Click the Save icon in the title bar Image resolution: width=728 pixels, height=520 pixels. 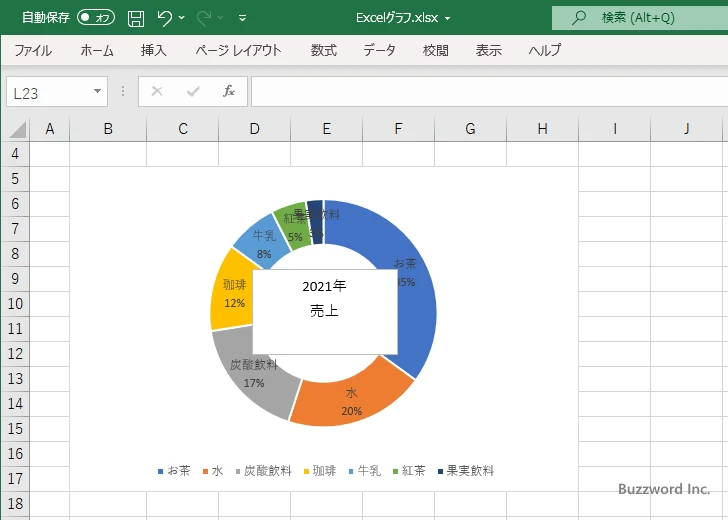click(136, 19)
